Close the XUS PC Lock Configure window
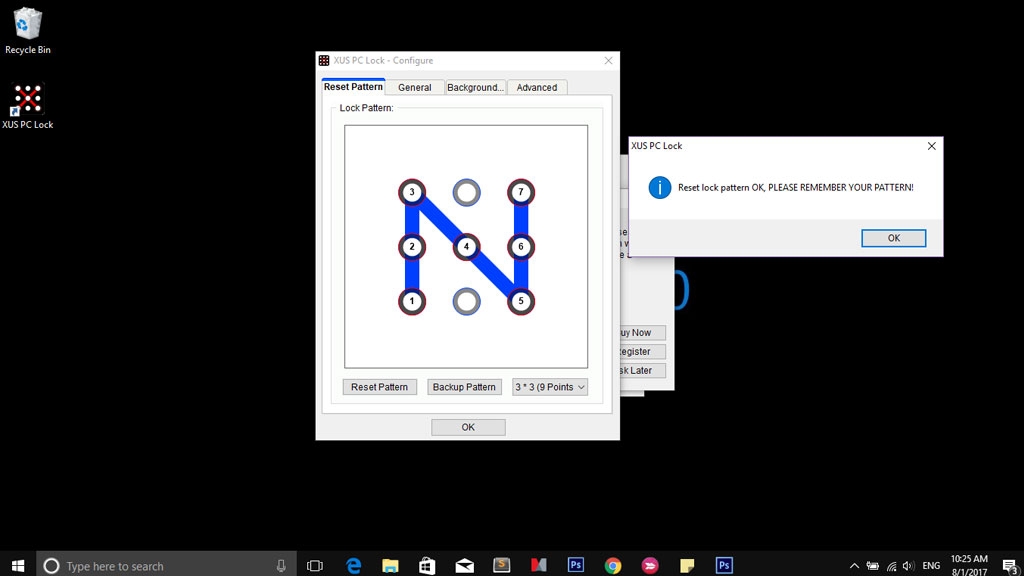 (x=608, y=60)
